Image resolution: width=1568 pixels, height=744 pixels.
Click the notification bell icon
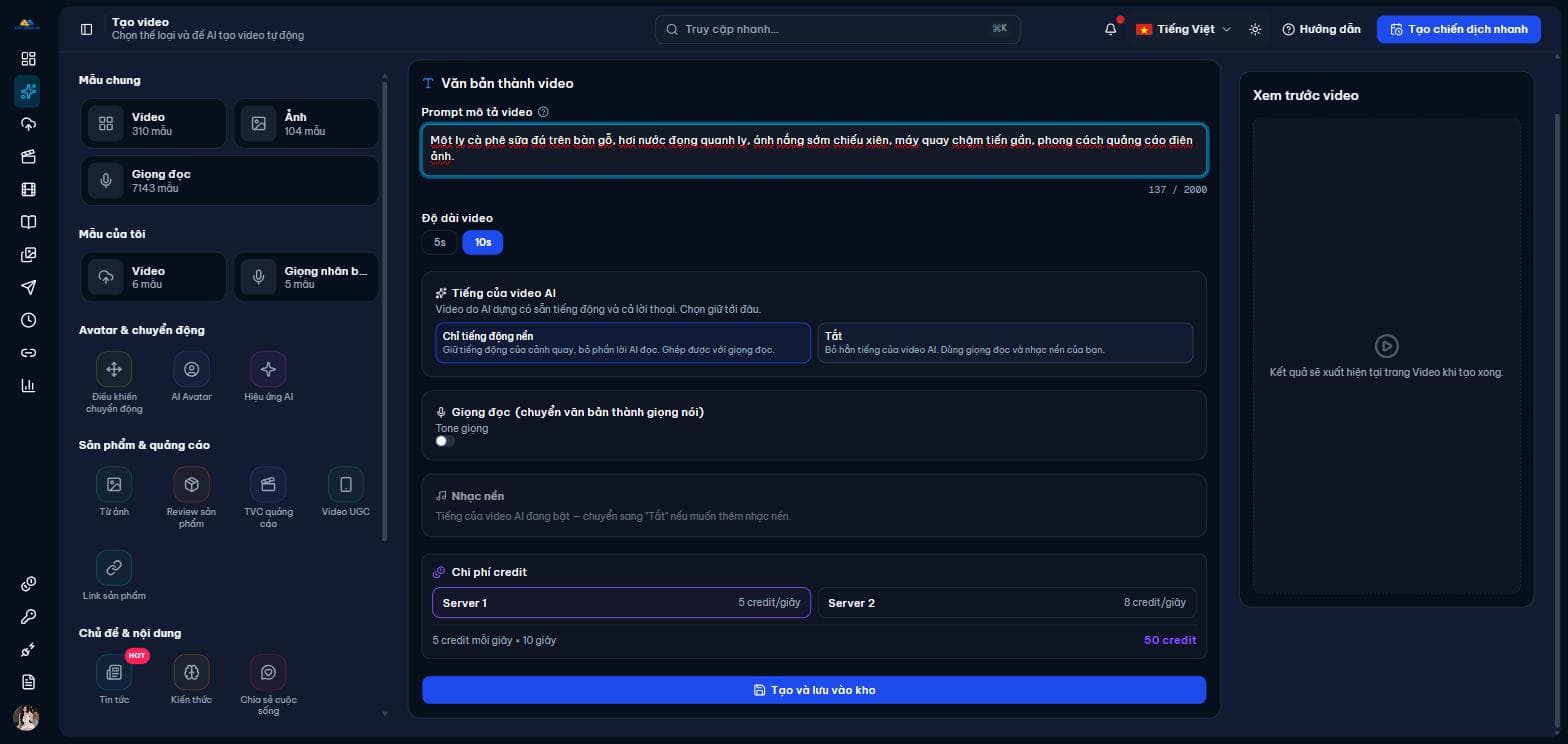[x=1110, y=29]
